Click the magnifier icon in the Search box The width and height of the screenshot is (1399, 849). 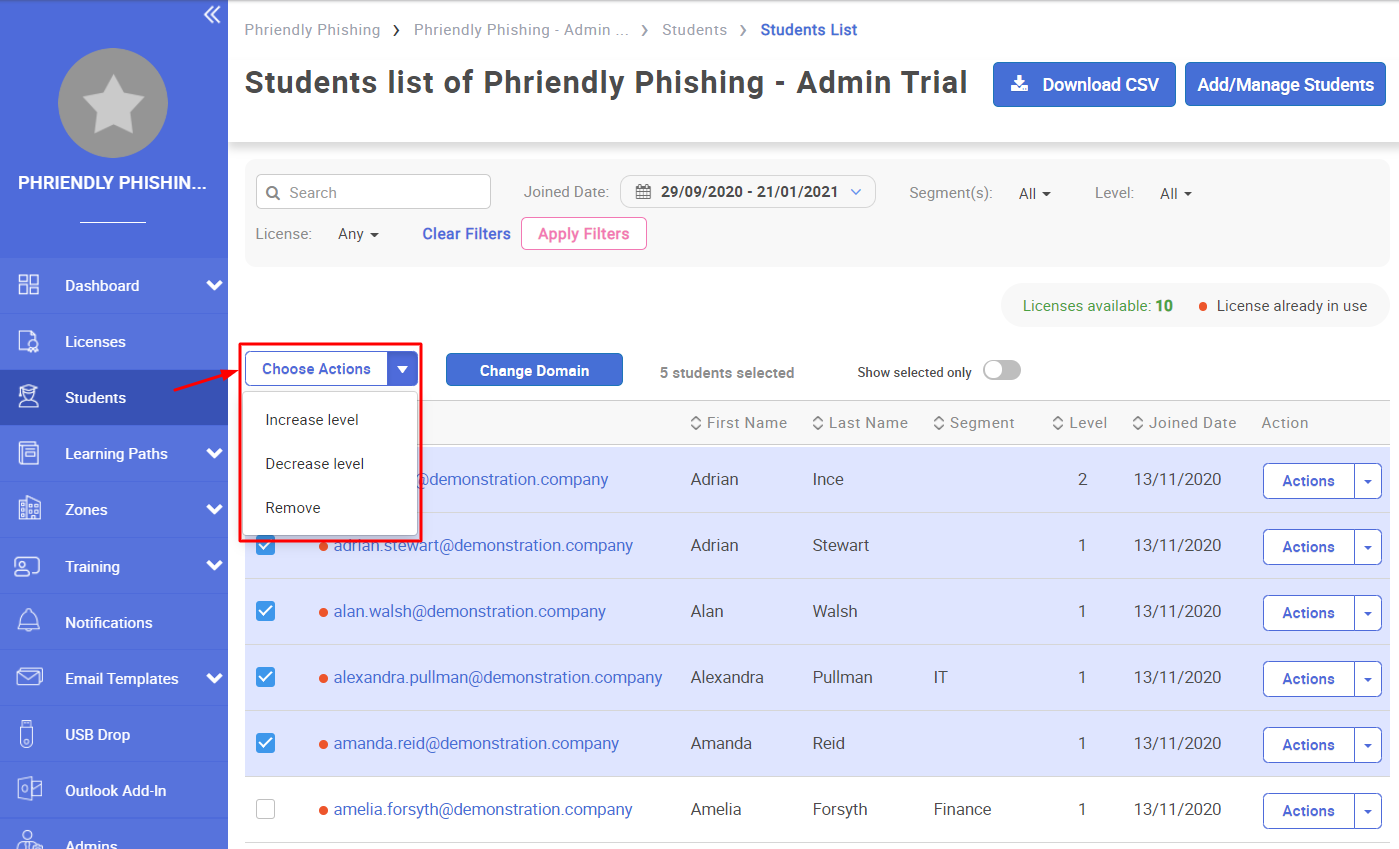(x=274, y=193)
